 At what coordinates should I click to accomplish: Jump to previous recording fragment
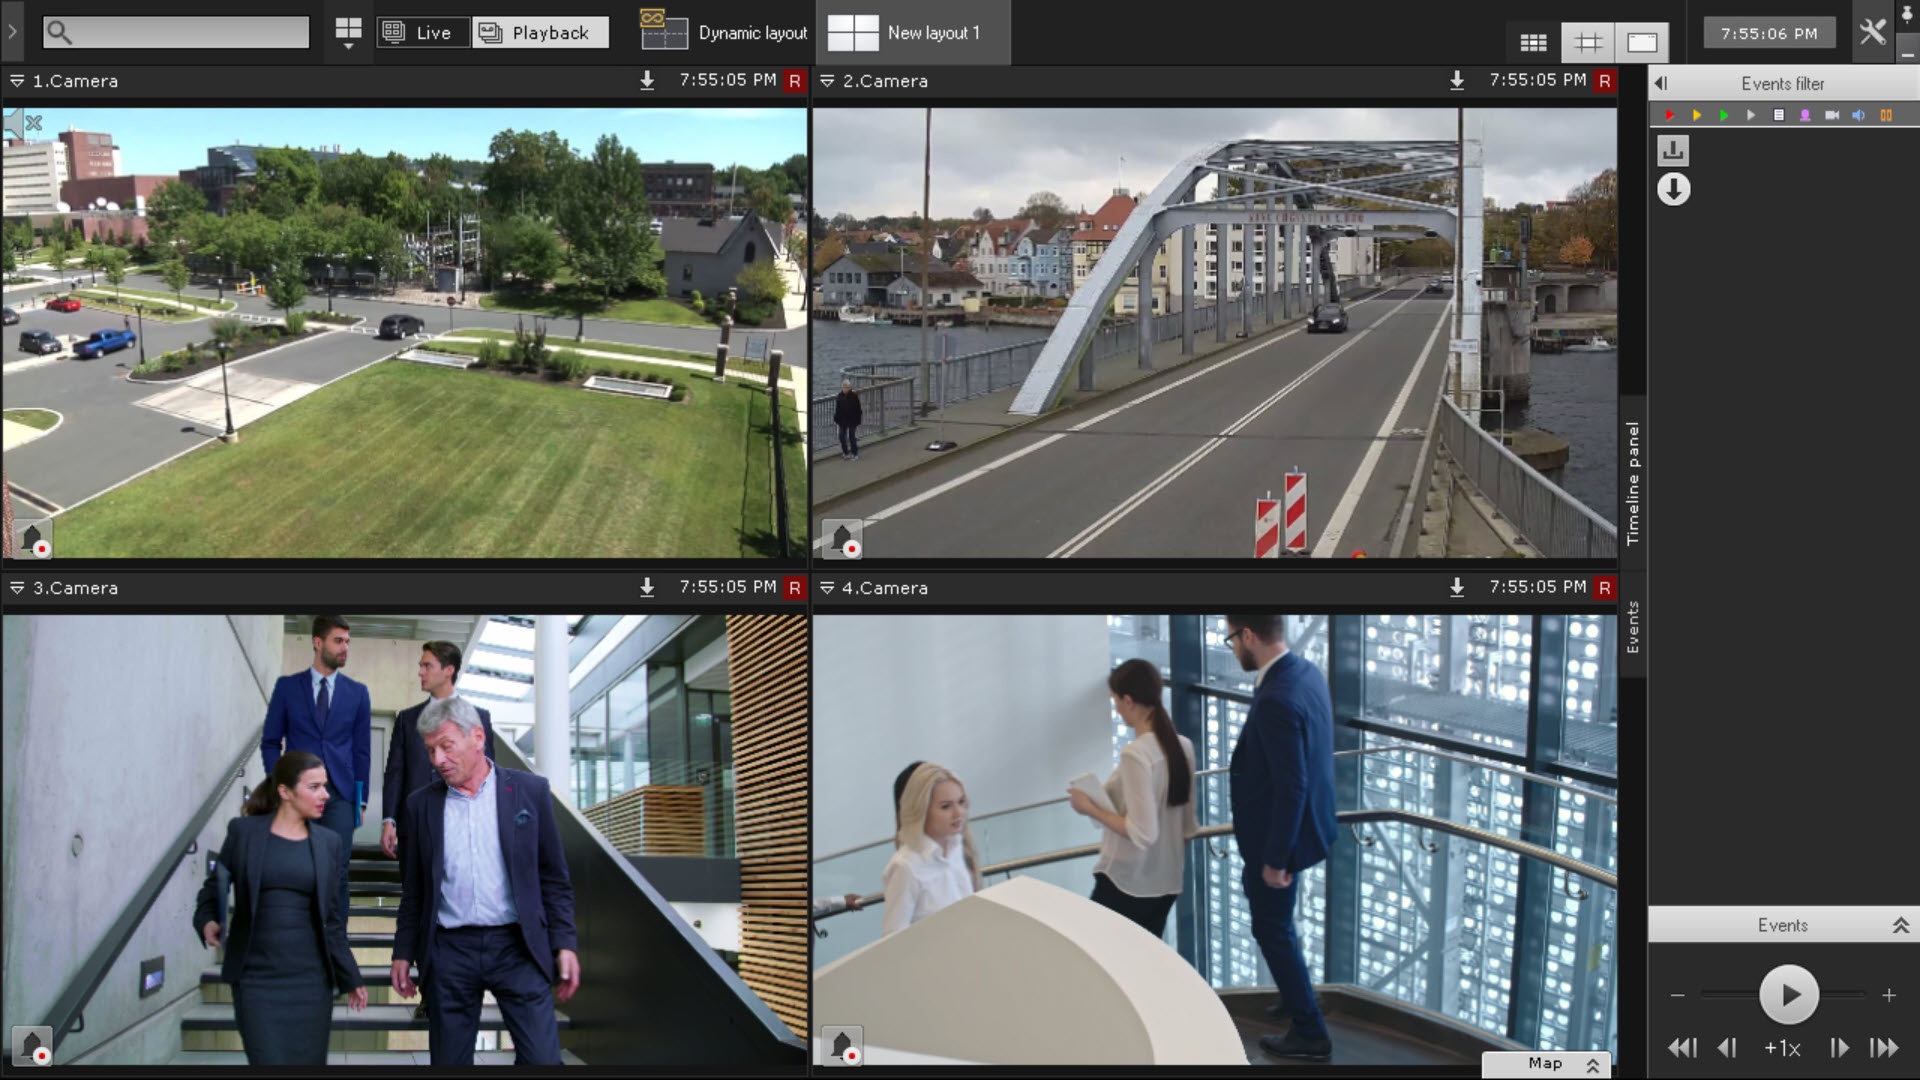pos(1682,1047)
